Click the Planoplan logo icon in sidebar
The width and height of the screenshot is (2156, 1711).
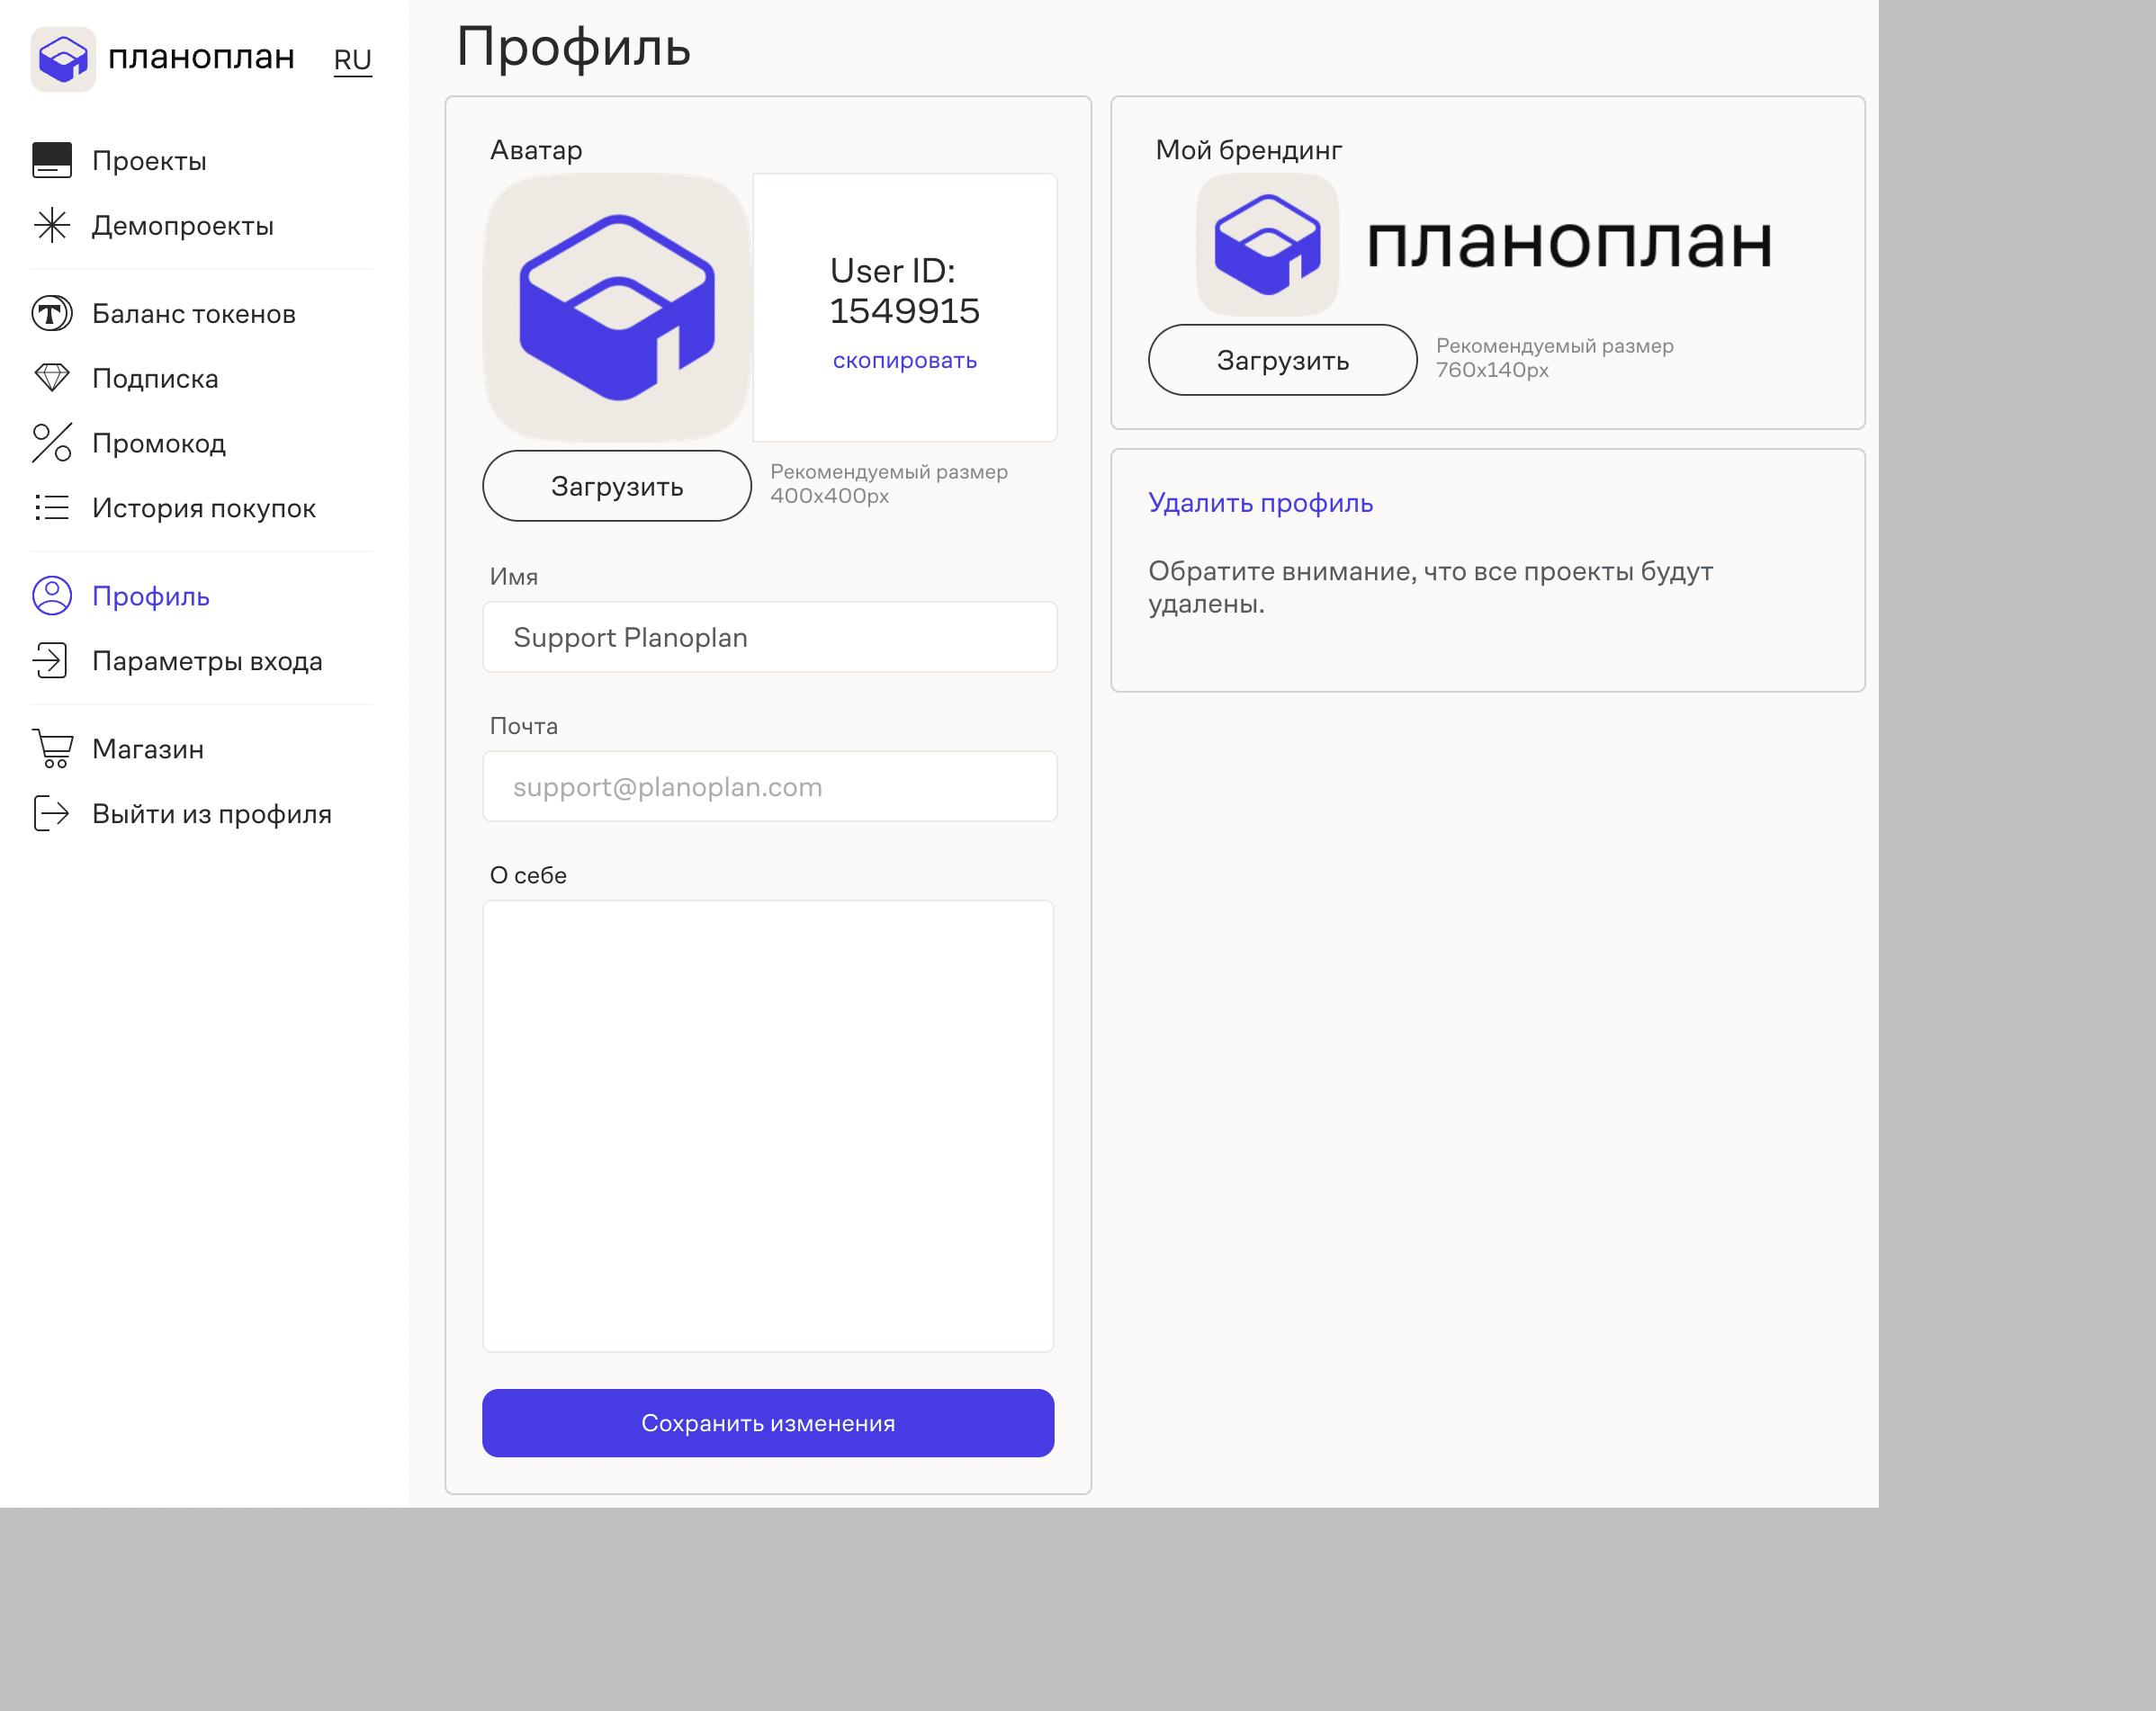(63, 59)
